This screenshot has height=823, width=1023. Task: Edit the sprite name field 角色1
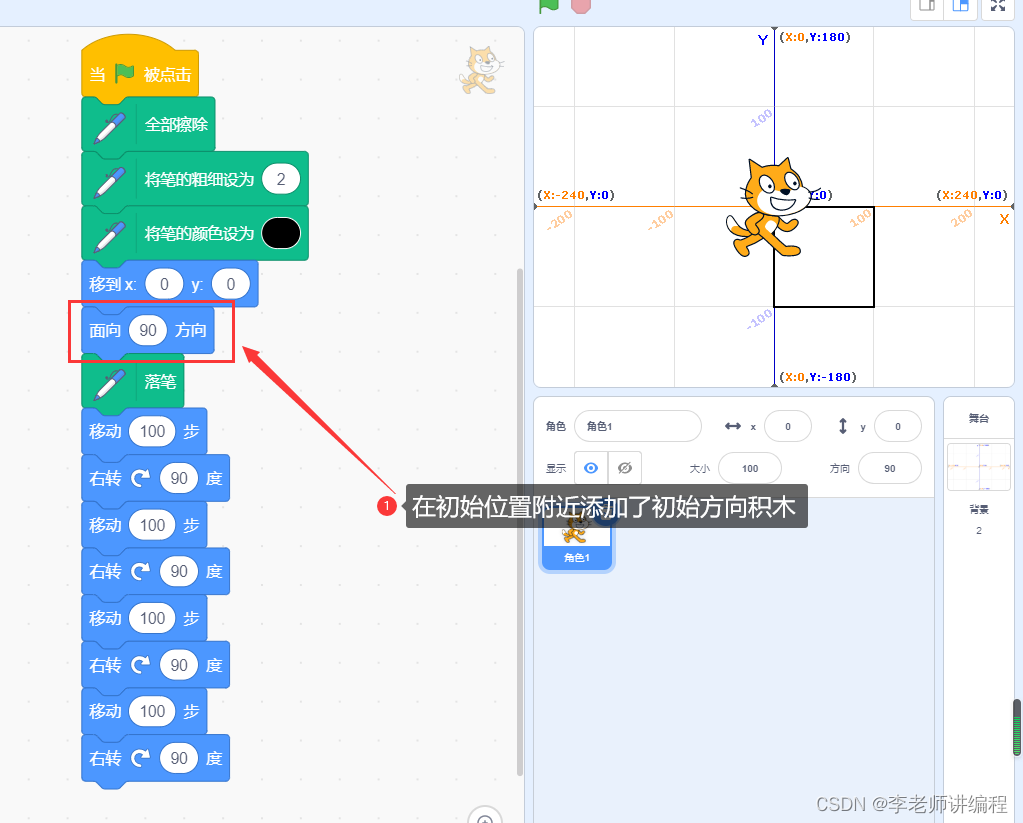tap(637, 426)
